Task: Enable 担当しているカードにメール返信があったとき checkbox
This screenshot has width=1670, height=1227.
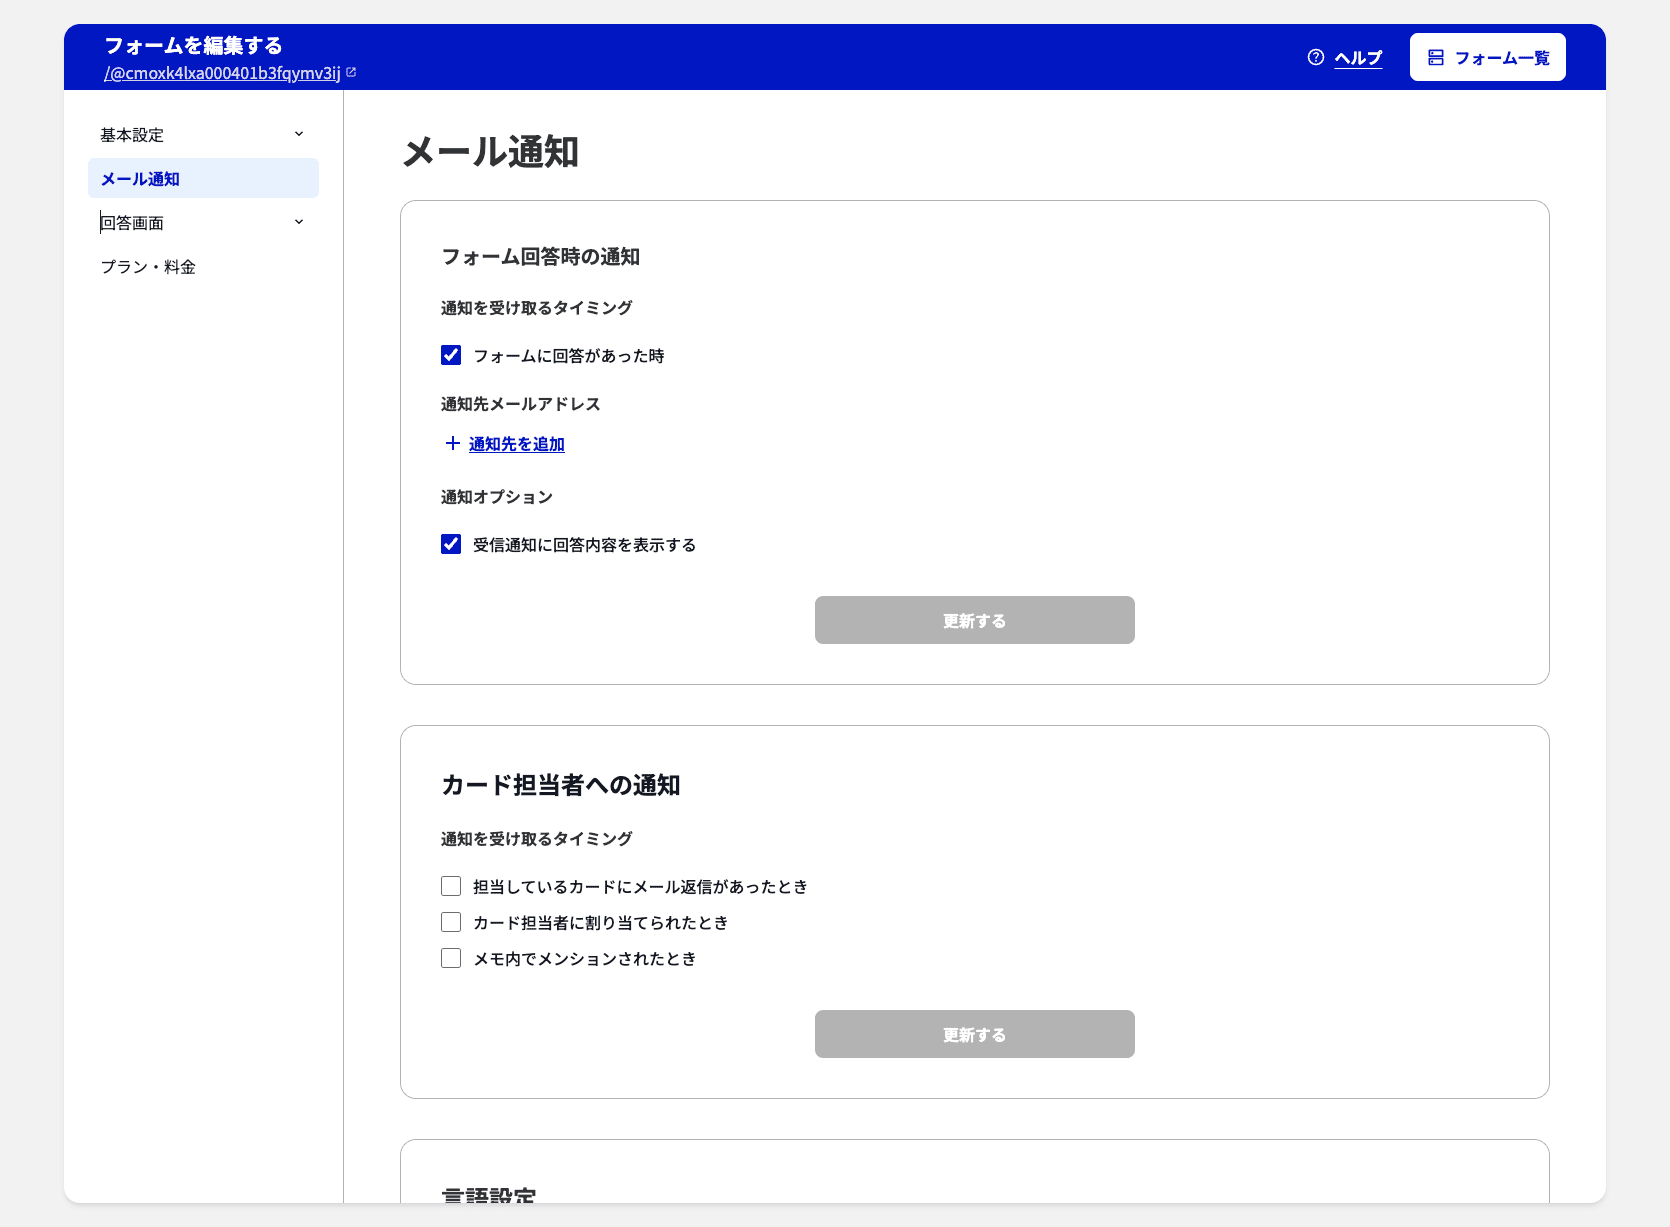Action: 451,886
